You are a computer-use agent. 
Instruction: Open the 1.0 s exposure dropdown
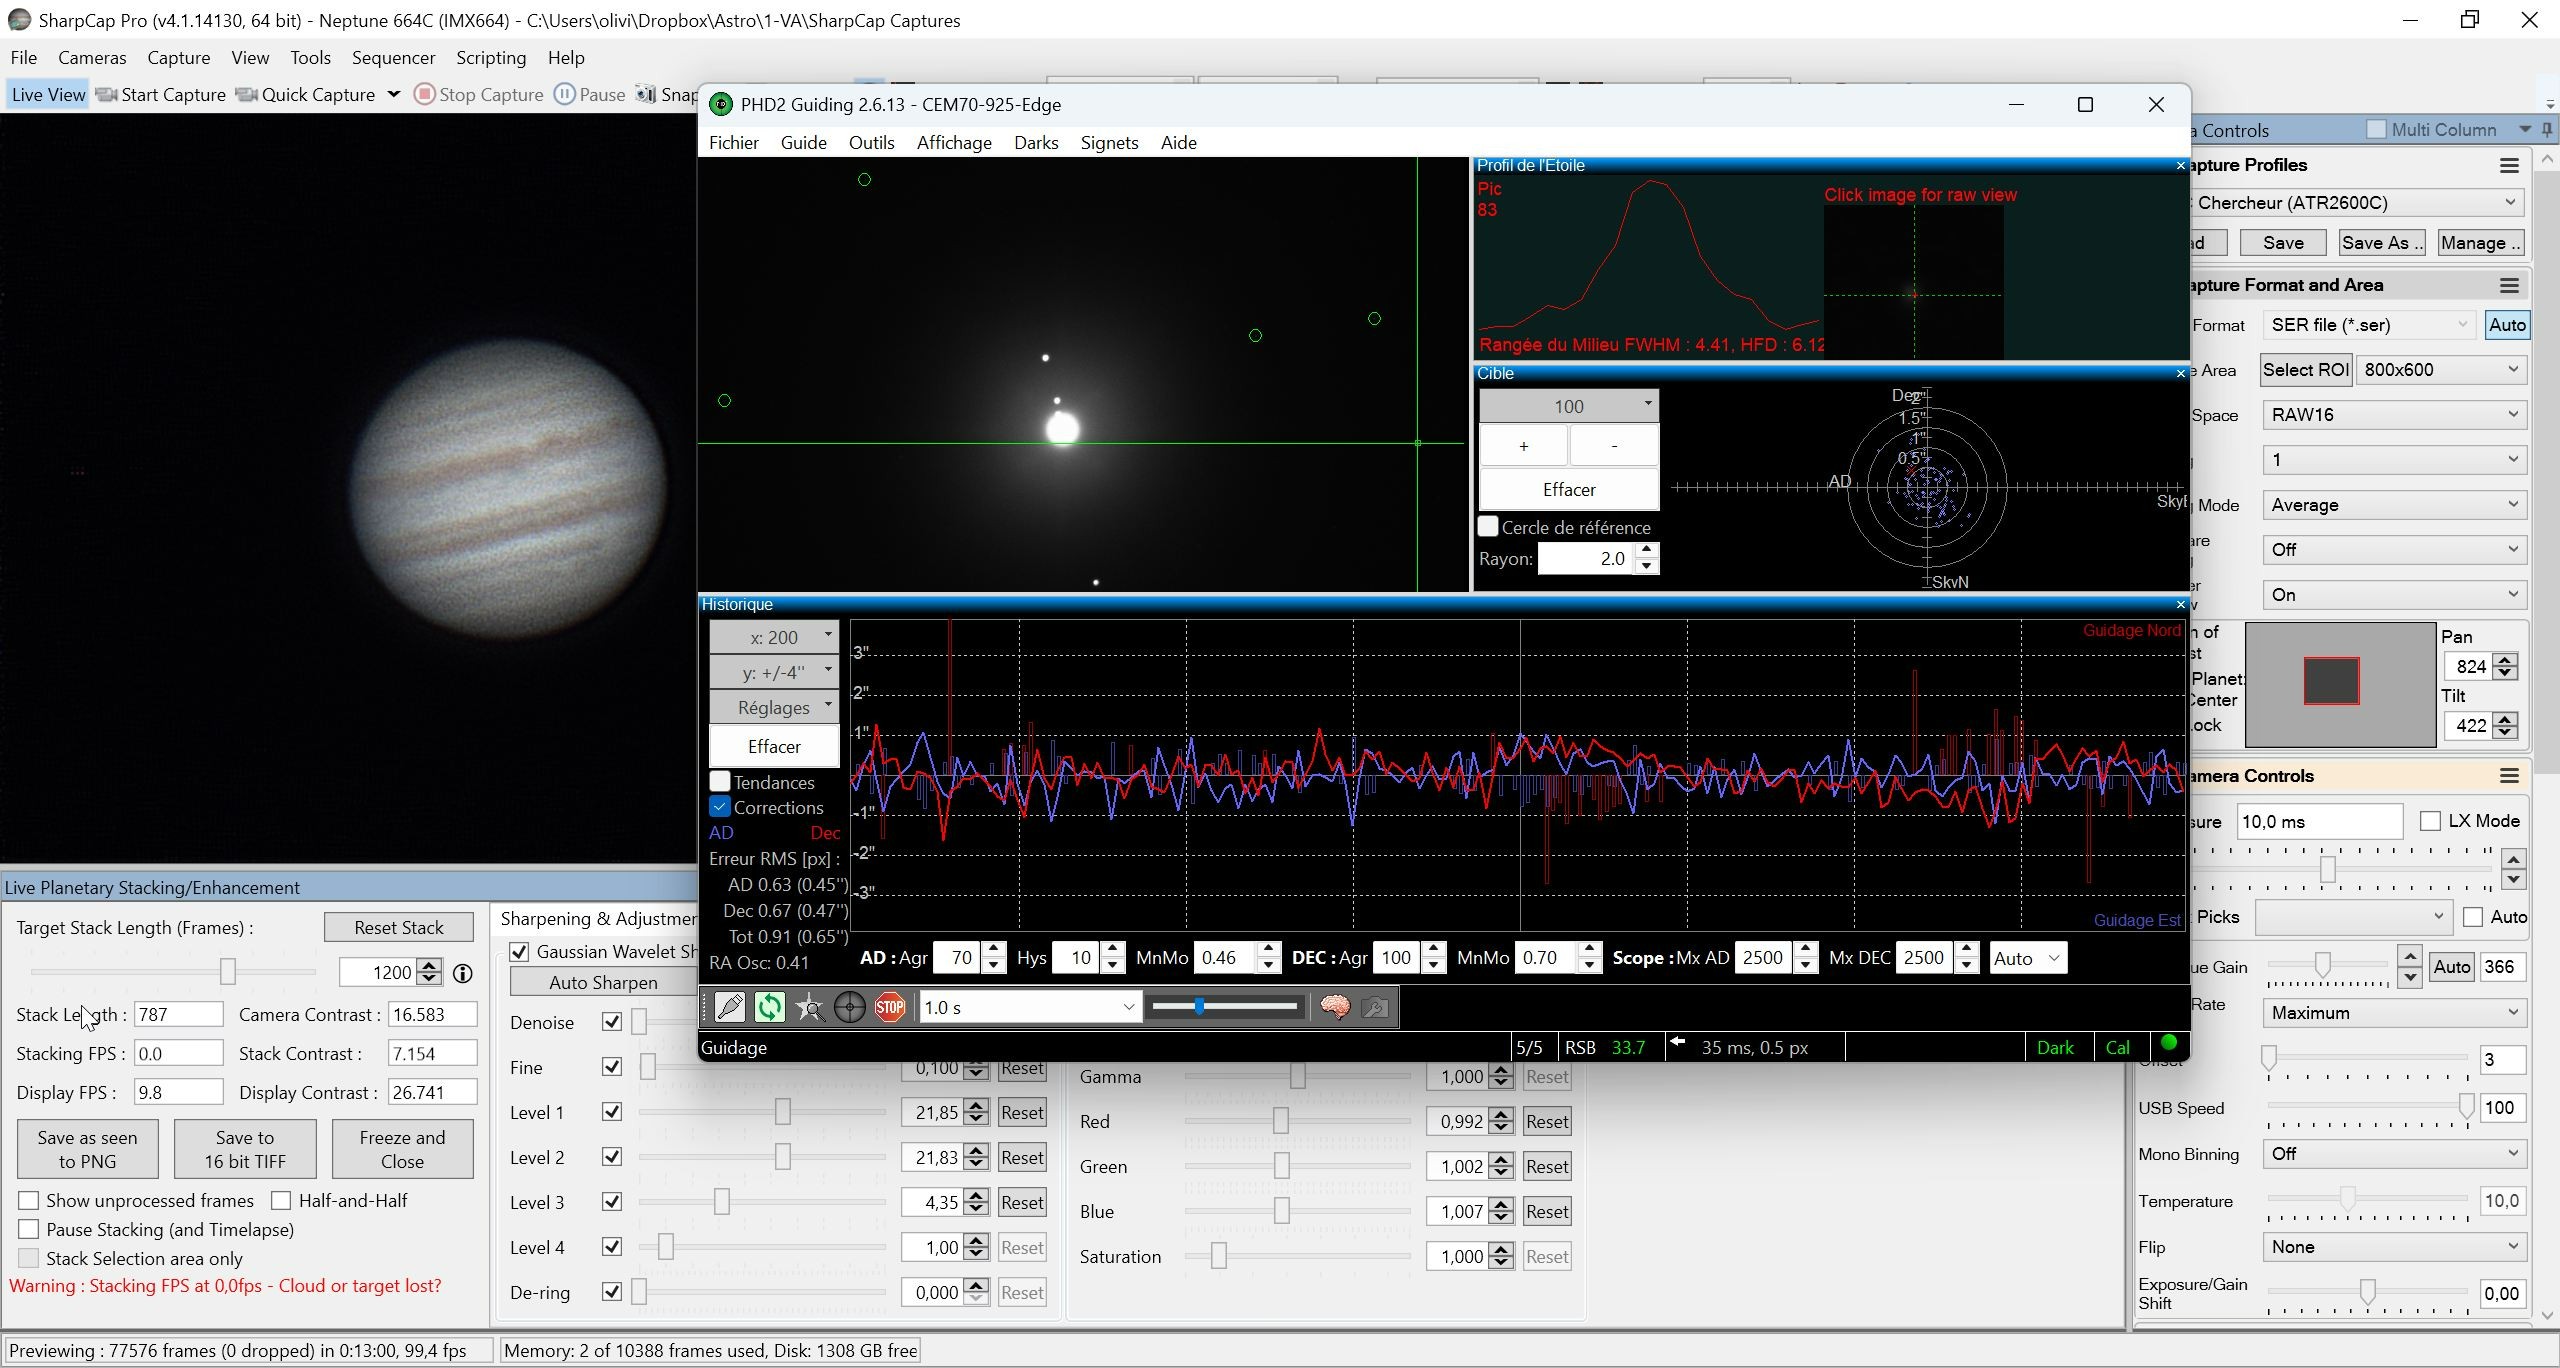1030,1007
